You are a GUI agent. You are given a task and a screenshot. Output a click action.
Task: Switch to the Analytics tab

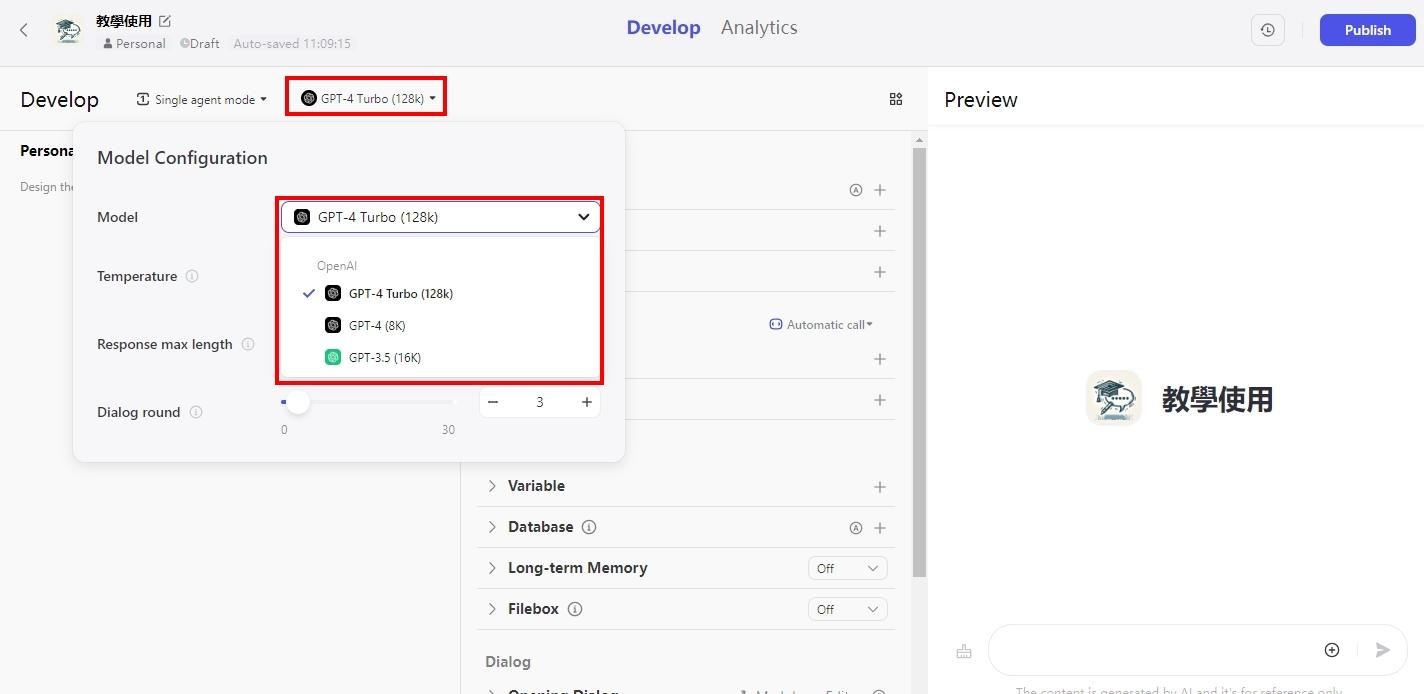758,28
